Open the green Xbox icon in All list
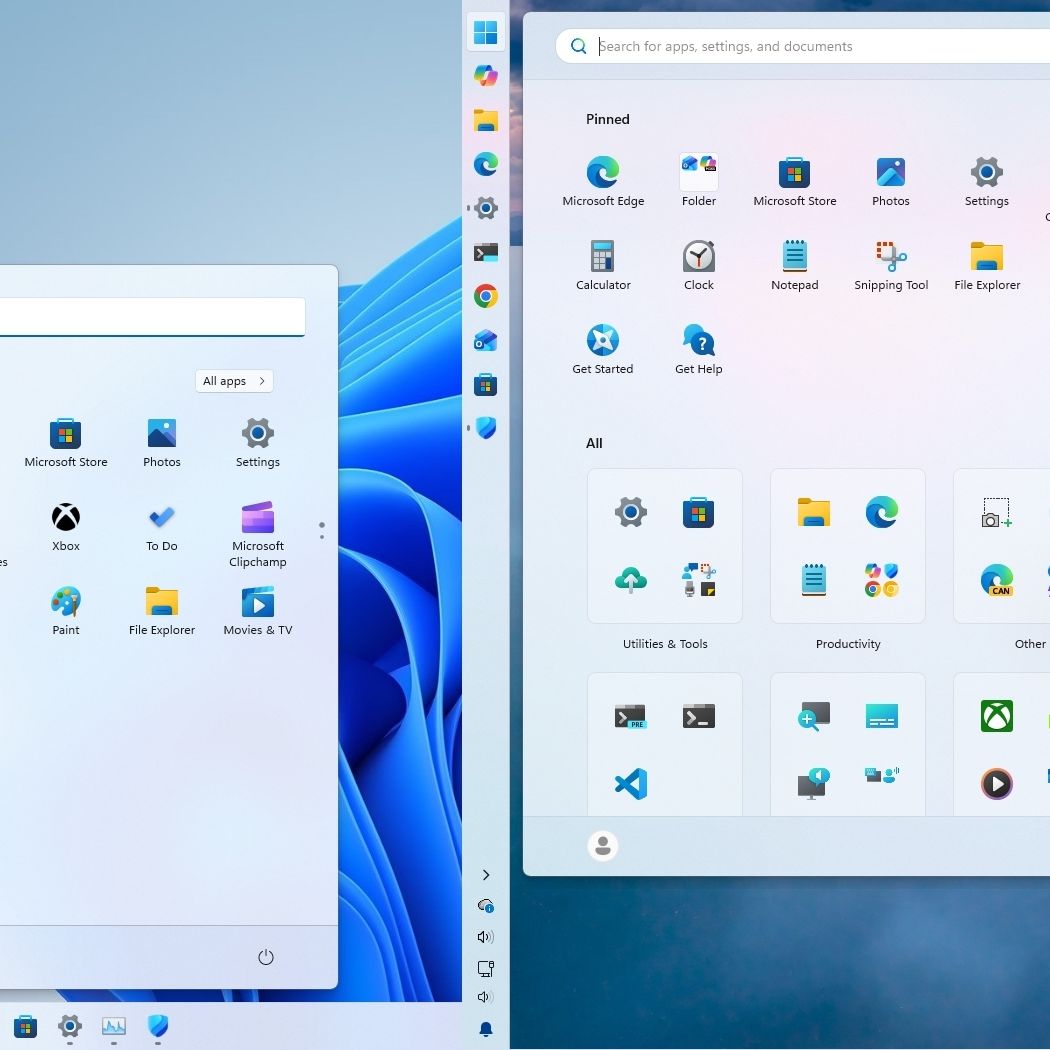This screenshot has height=1050, width=1050. [x=996, y=716]
